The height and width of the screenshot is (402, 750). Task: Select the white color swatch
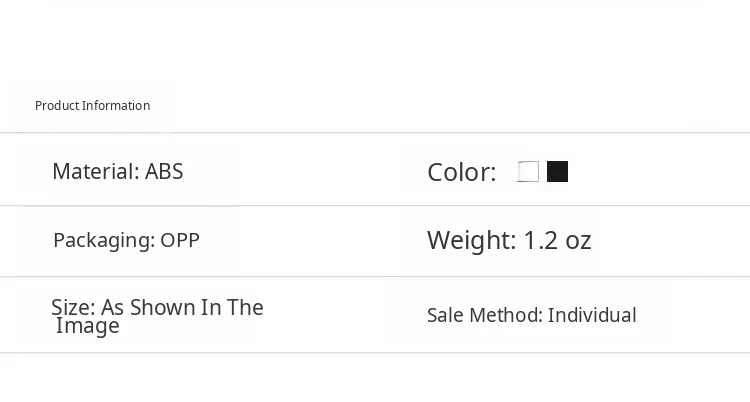pos(528,172)
